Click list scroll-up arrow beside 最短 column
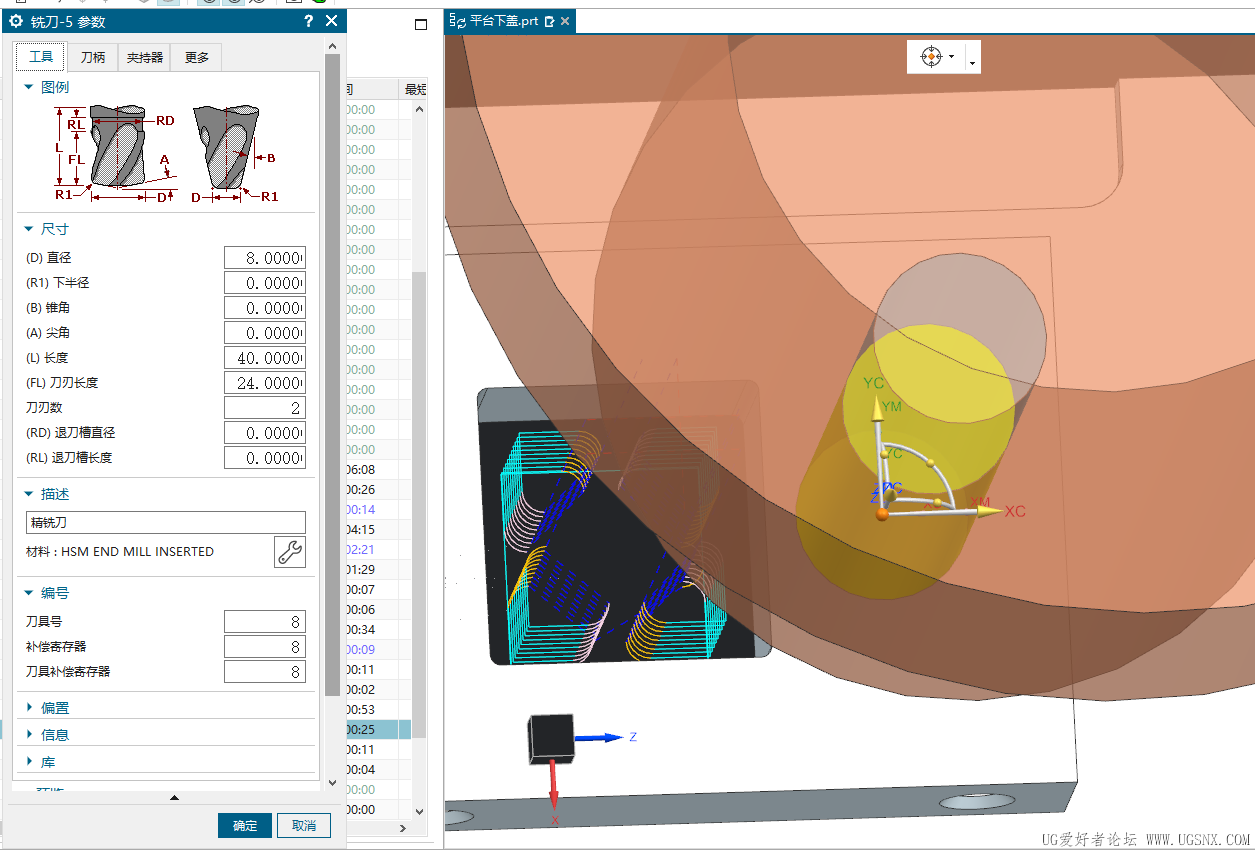The height and width of the screenshot is (852, 1255). pyautogui.click(x=419, y=108)
